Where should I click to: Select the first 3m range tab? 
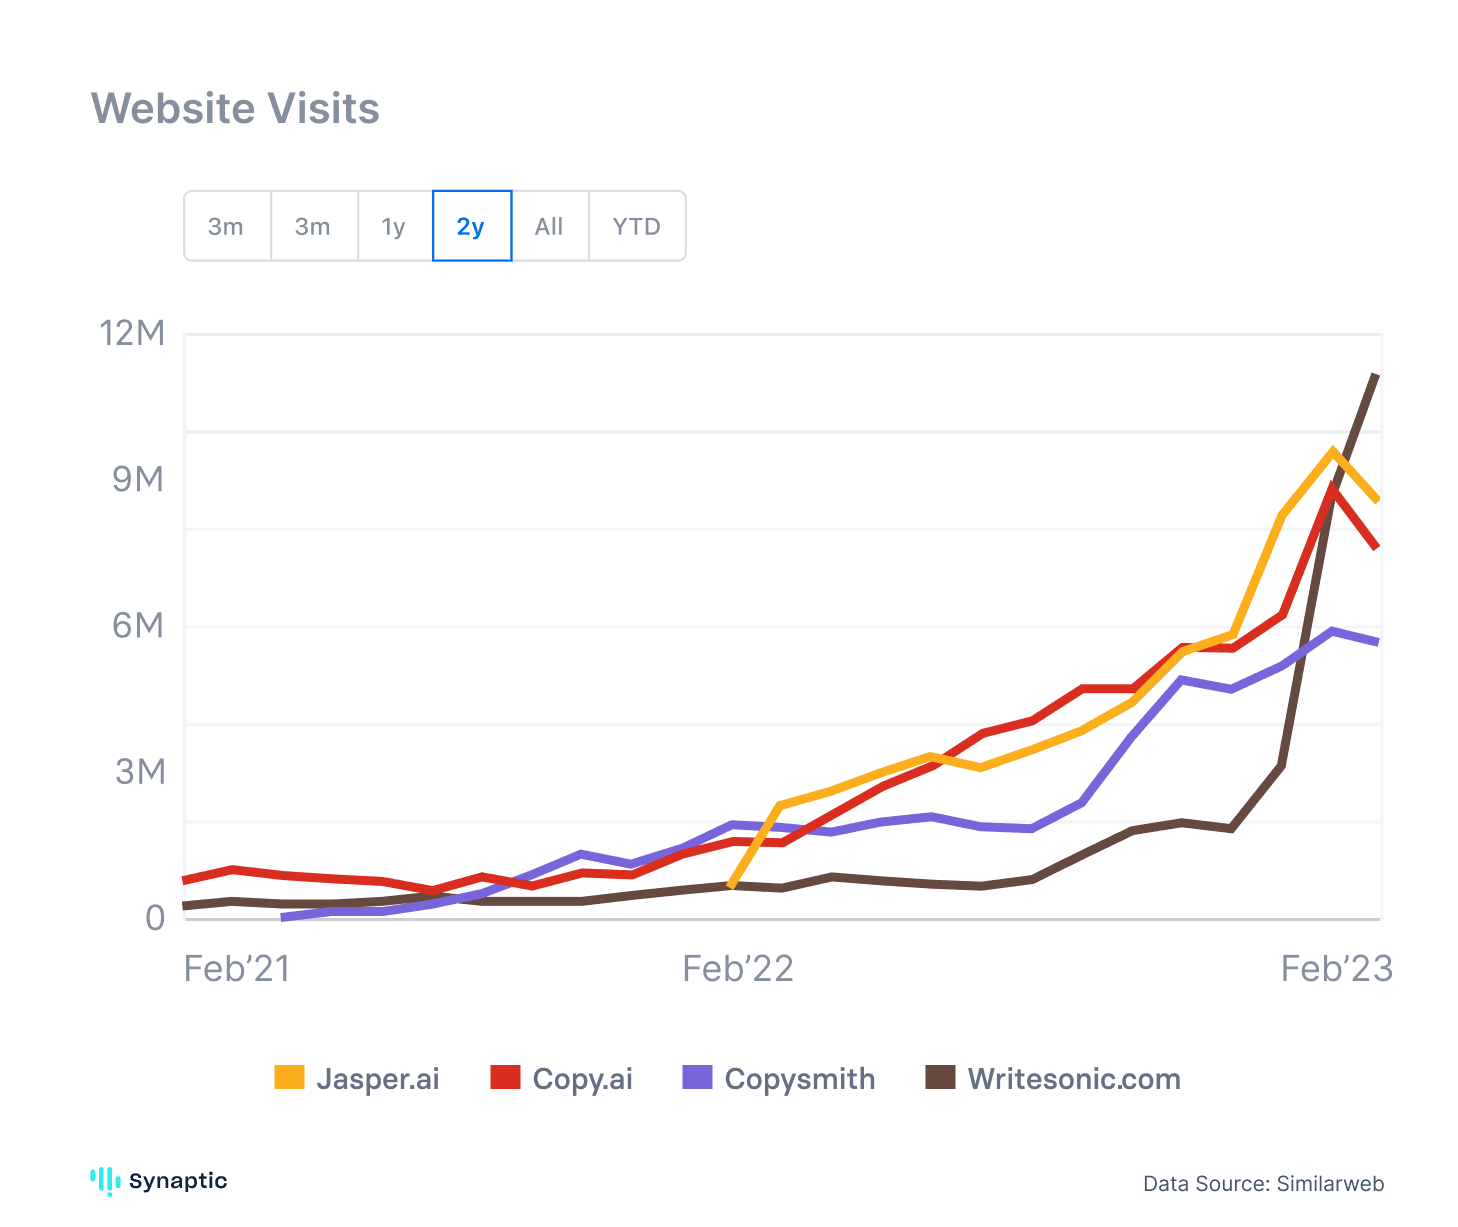point(227,226)
